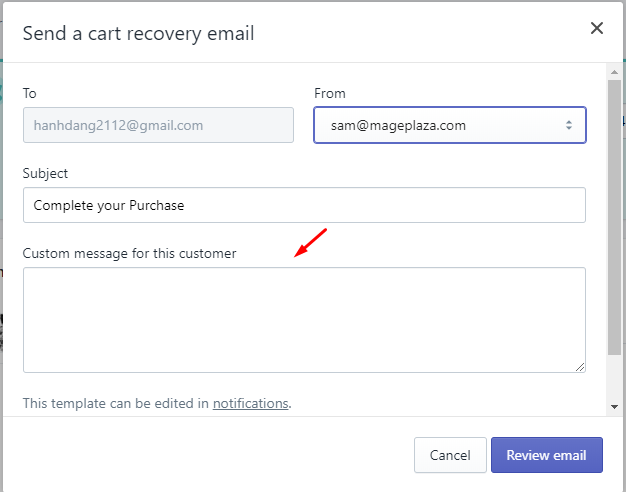Click the message box resize grip icon
This screenshot has height=492, width=626.
pyautogui.click(x=580, y=367)
